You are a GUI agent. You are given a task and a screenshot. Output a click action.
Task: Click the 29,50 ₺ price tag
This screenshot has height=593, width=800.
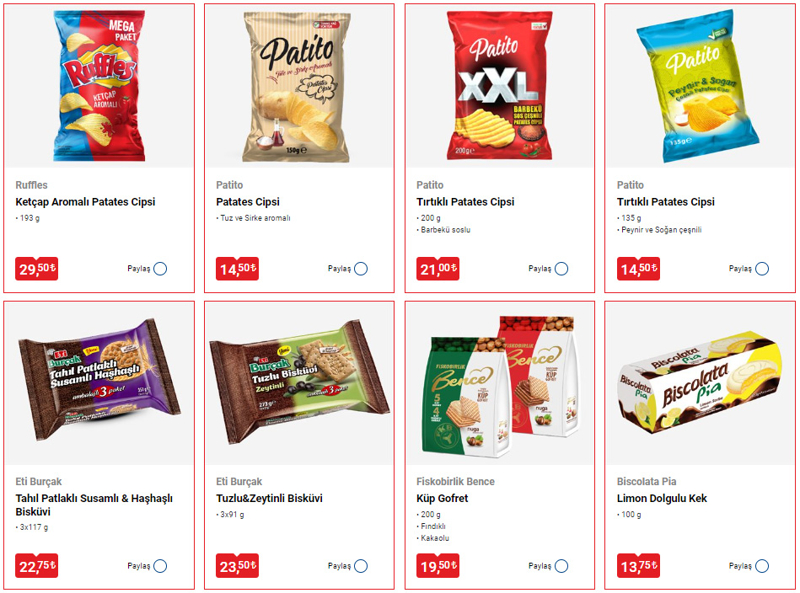37,268
